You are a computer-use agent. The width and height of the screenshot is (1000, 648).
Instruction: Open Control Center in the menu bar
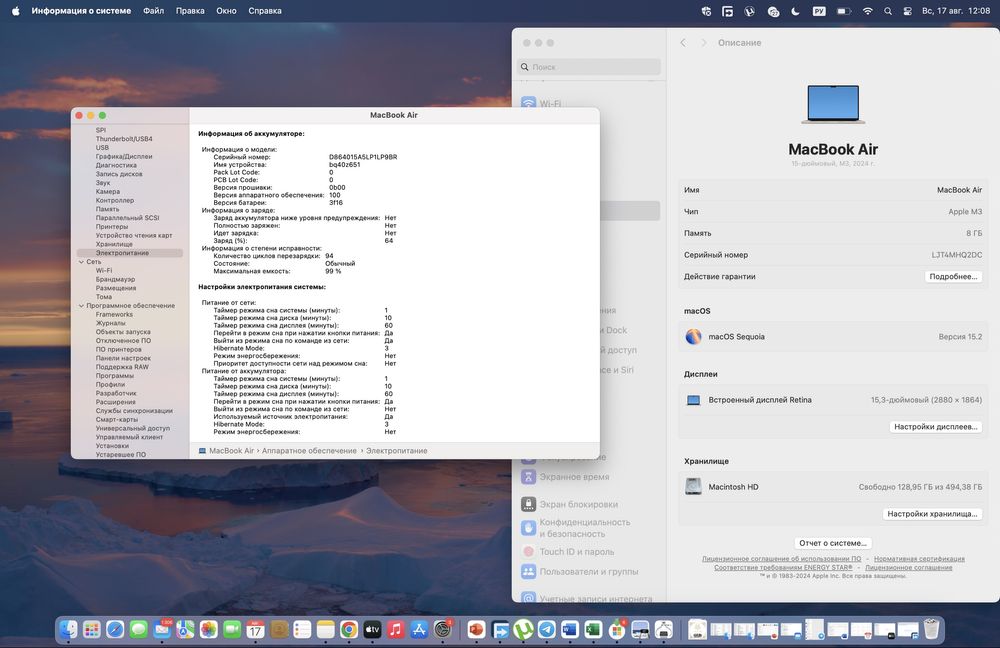coord(908,11)
